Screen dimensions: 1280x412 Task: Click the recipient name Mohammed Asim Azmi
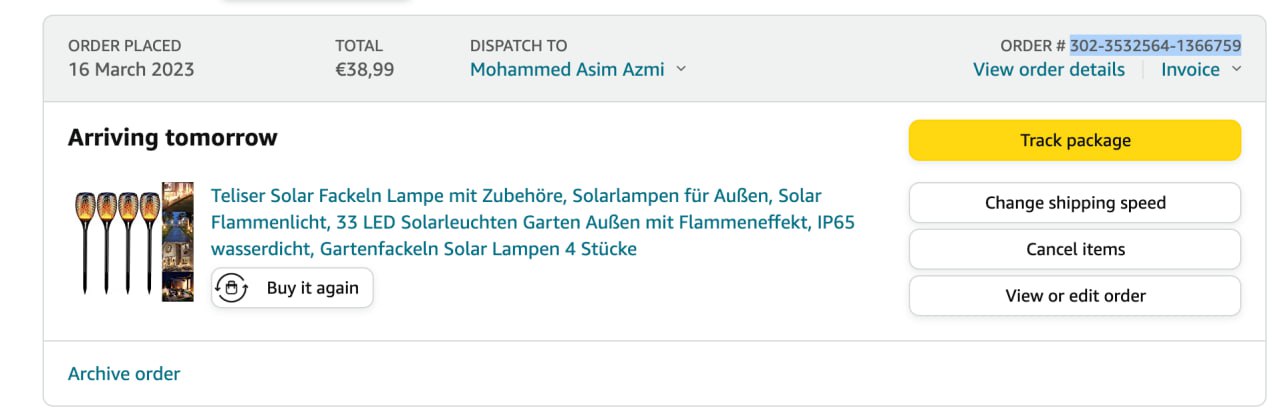[x=567, y=69]
